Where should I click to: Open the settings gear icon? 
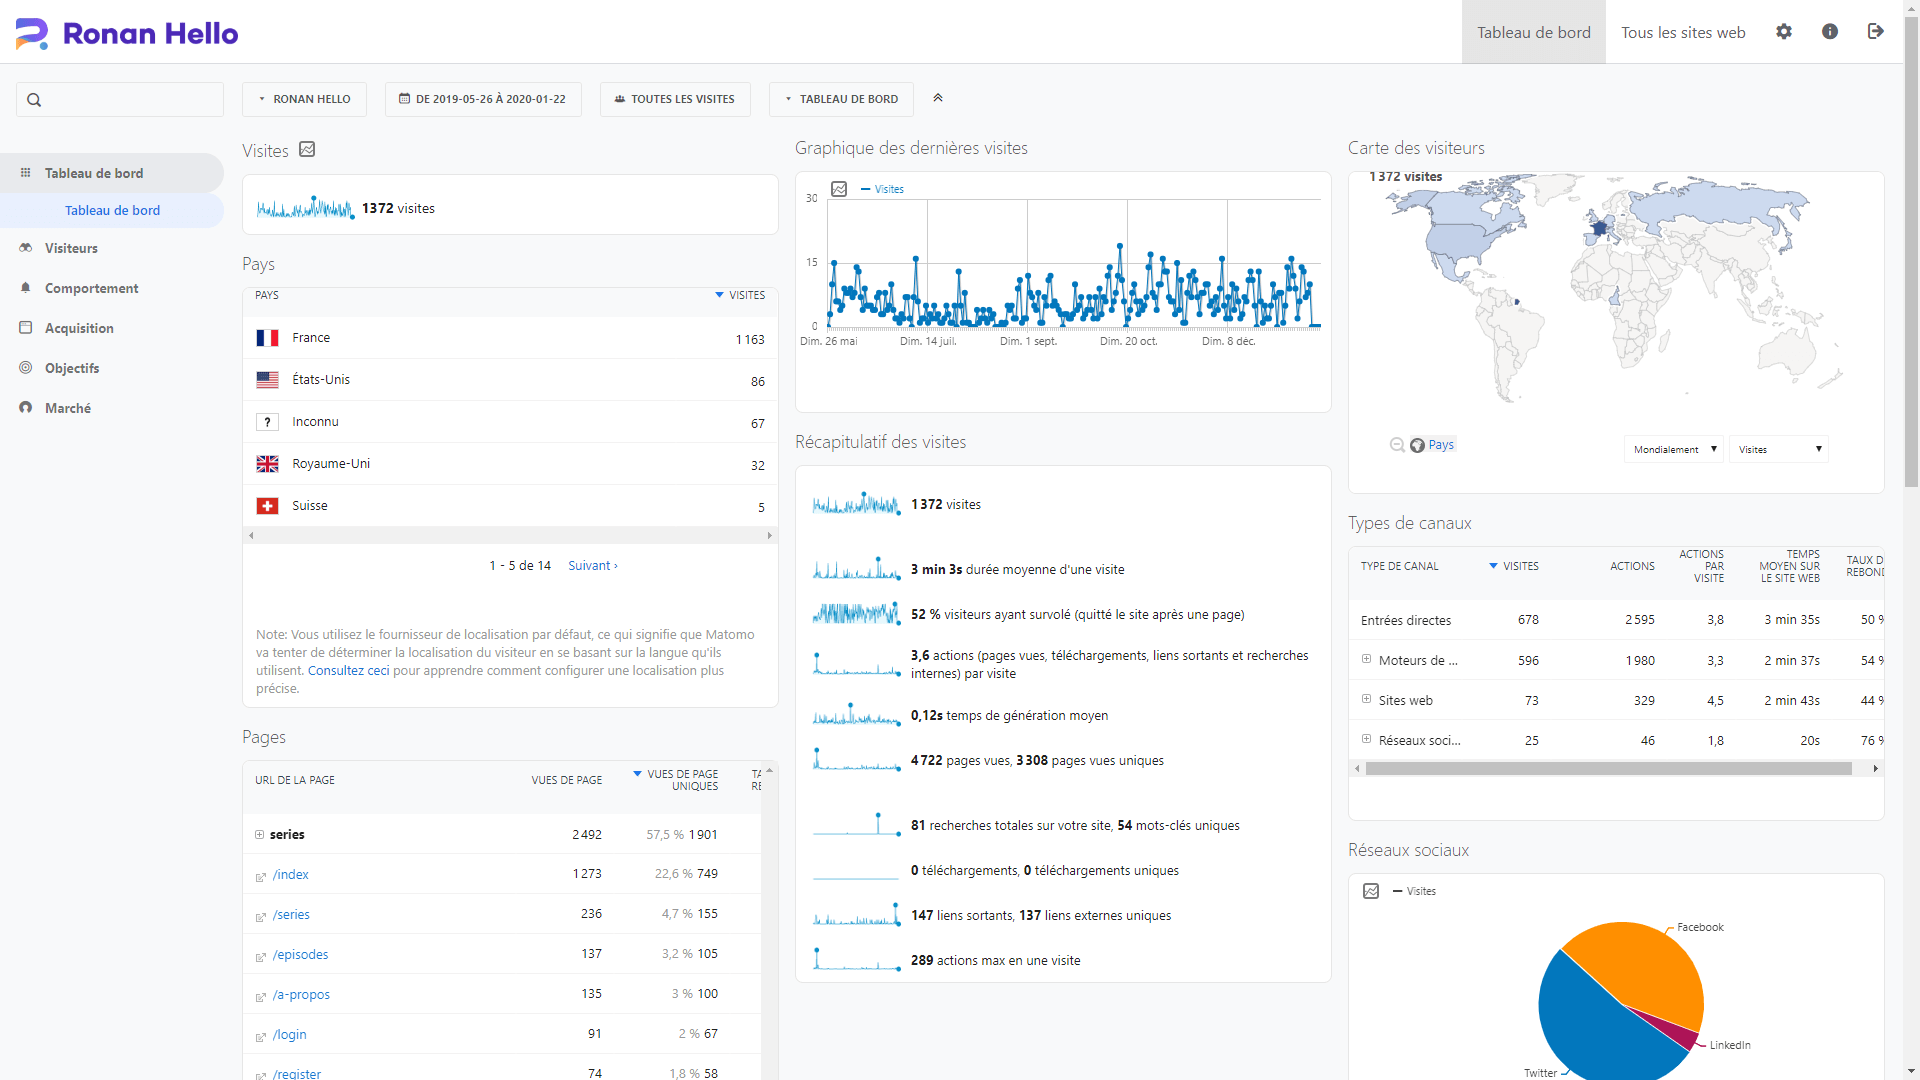pyautogui.click(x=1784, y=32)
